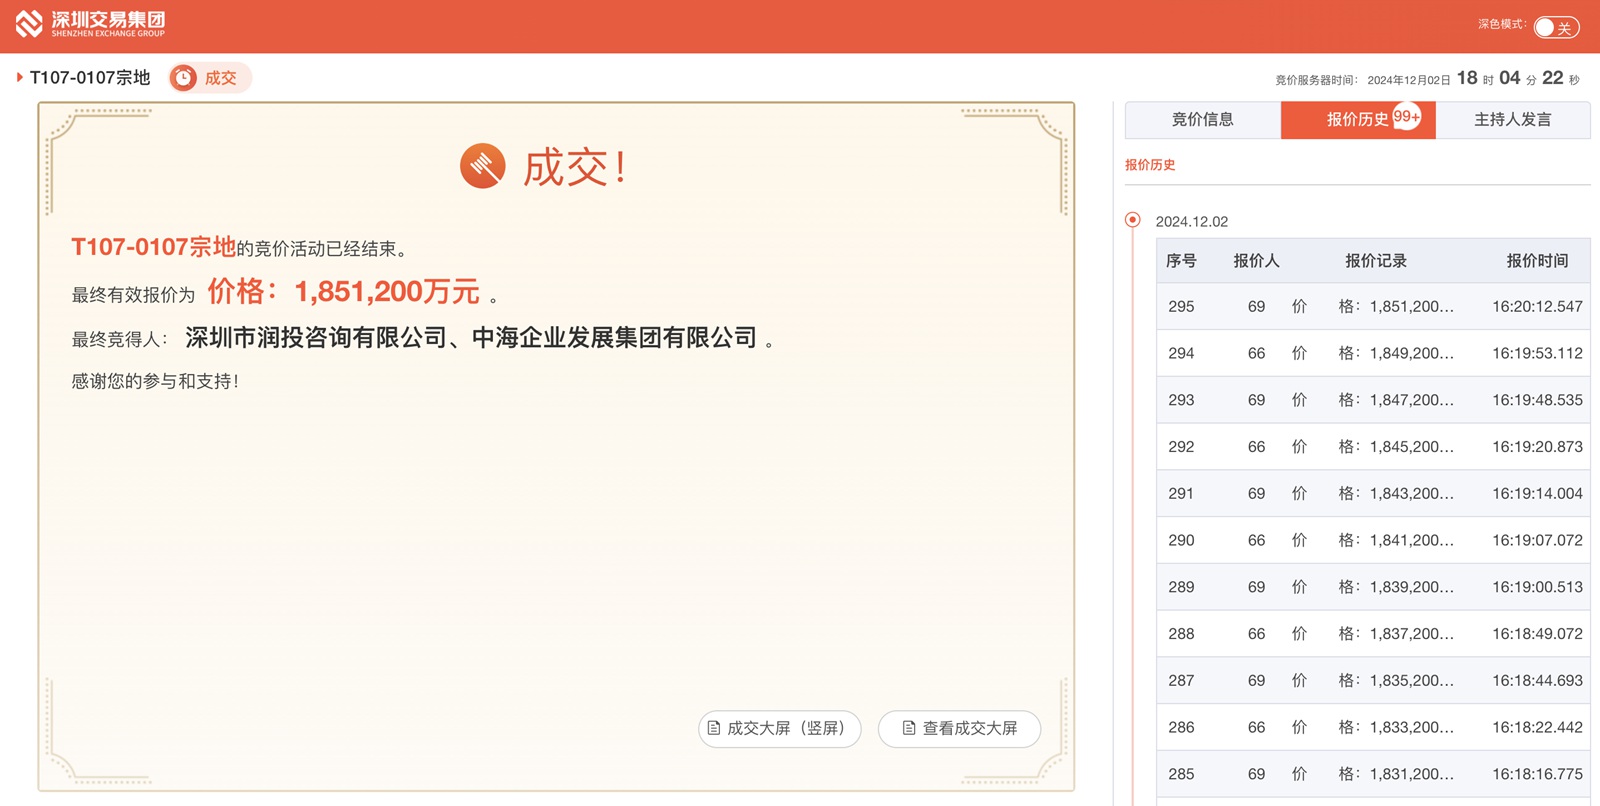Select bid record row 290
Image resolution: width=1600 pixels, height=806 pixels.
tap(1373, 540)
